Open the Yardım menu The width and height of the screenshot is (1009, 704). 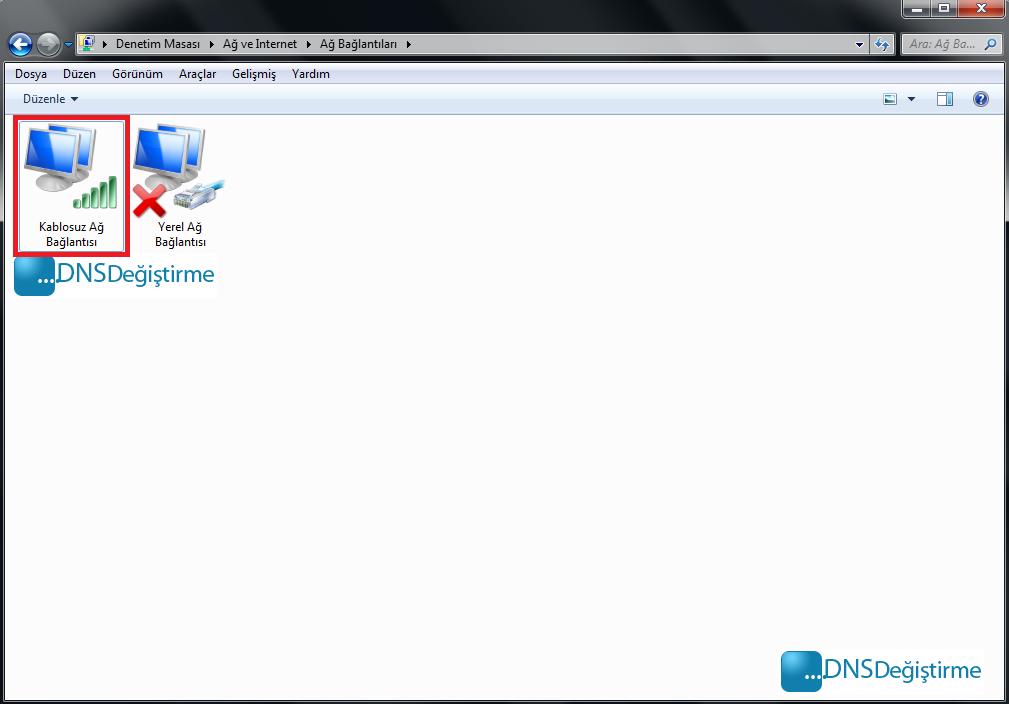[x=311, y=74]
